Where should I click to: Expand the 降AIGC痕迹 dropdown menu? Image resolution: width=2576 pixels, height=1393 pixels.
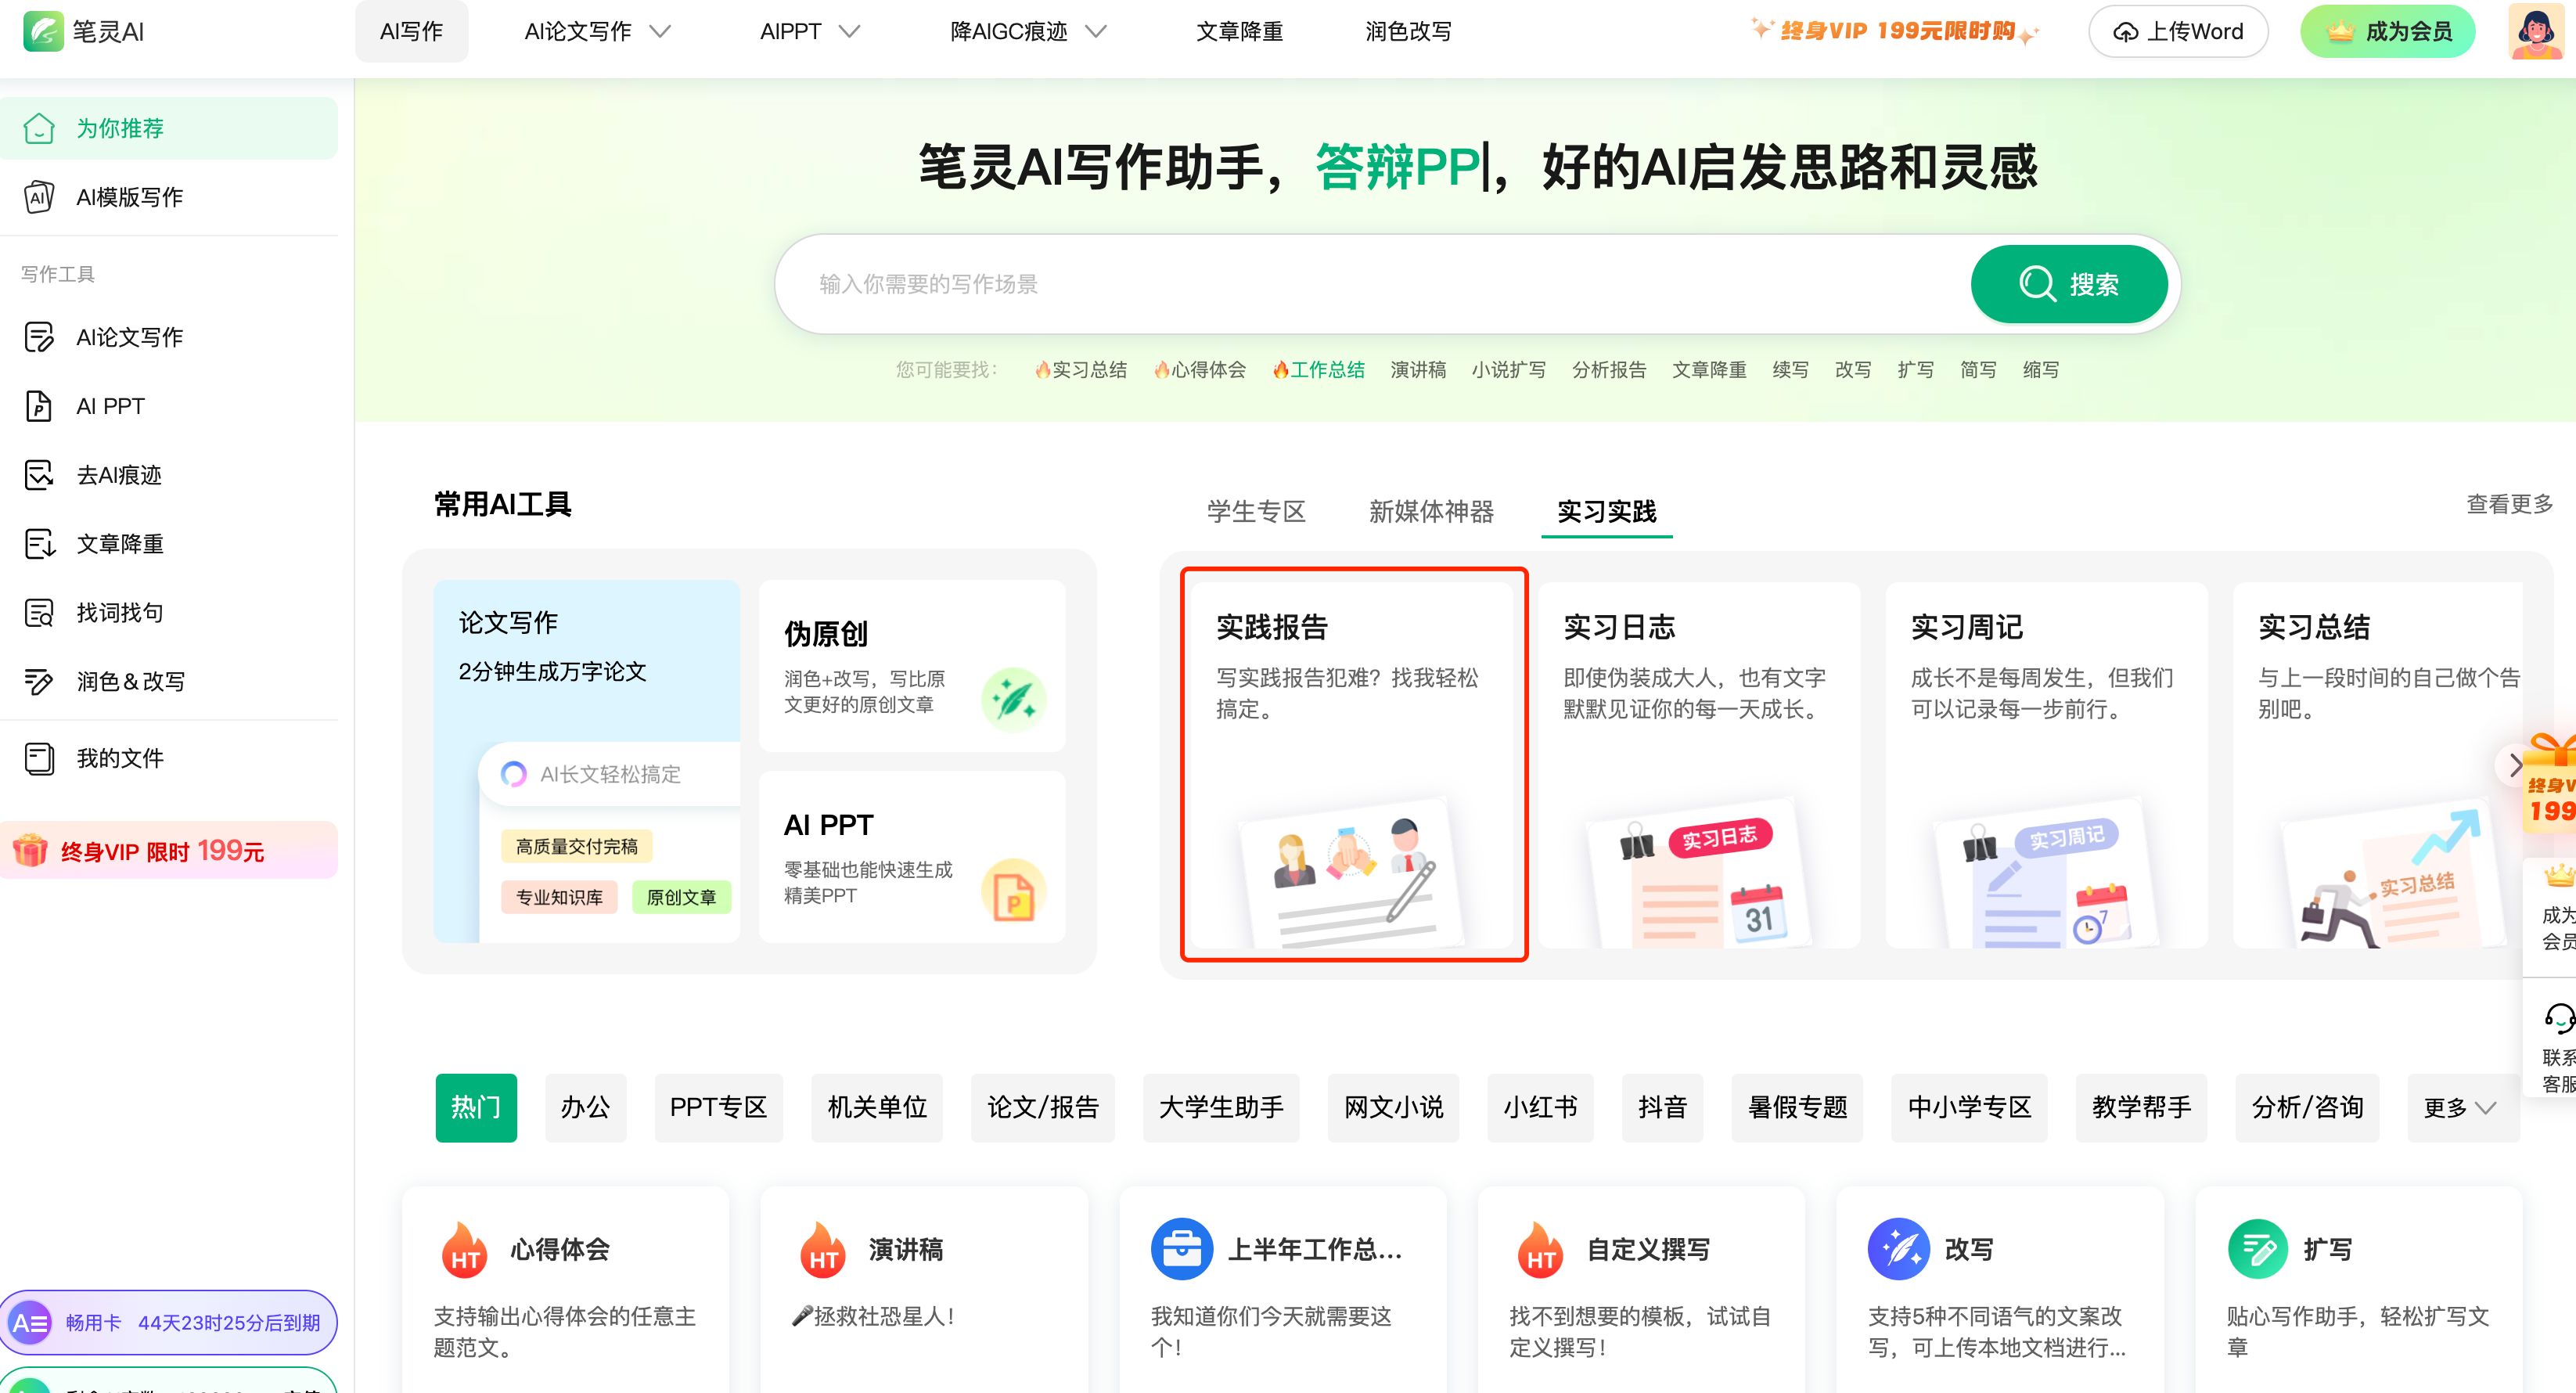[x=1096, y=32]
